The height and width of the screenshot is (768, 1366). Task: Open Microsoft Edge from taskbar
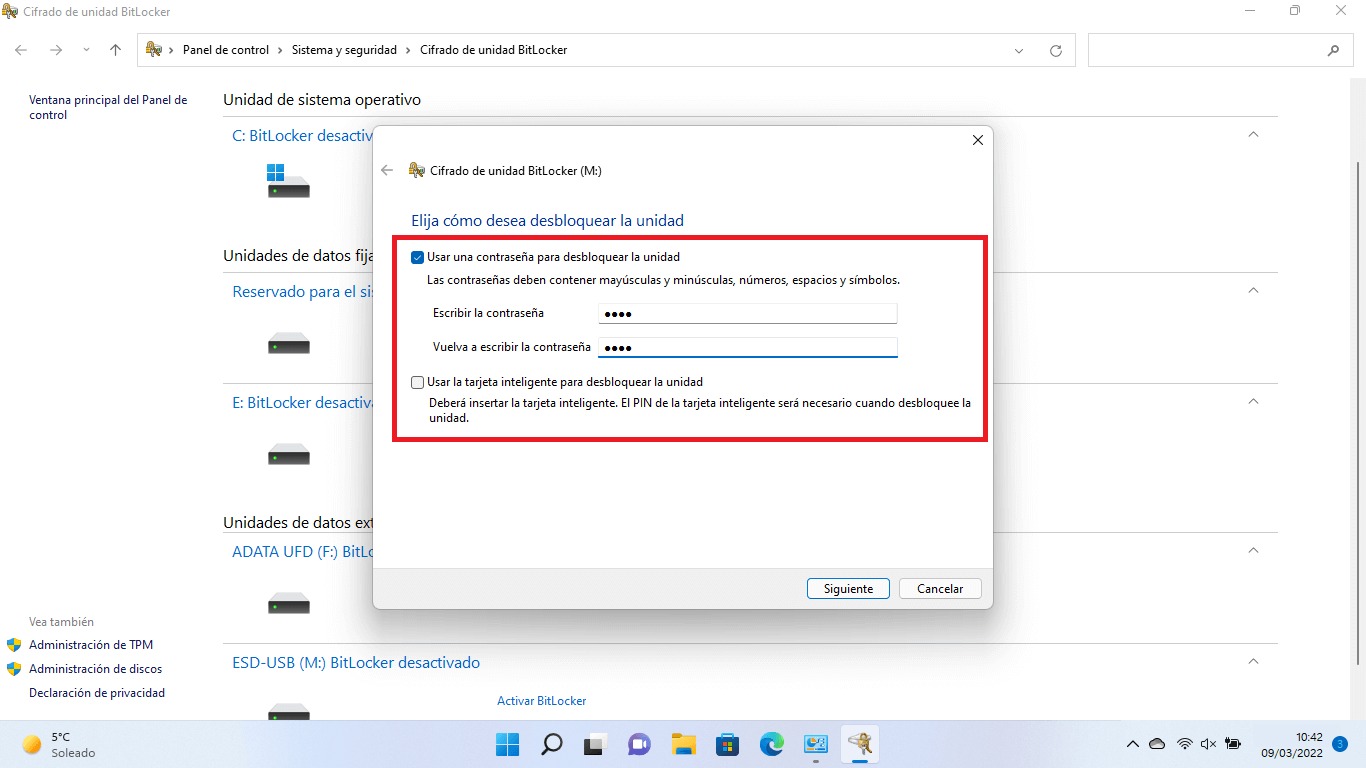coord(771,744)
